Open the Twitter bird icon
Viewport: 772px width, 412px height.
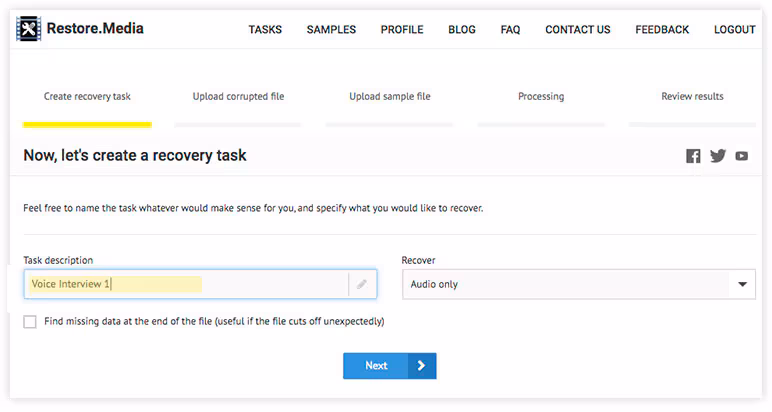tap(718, 156)
